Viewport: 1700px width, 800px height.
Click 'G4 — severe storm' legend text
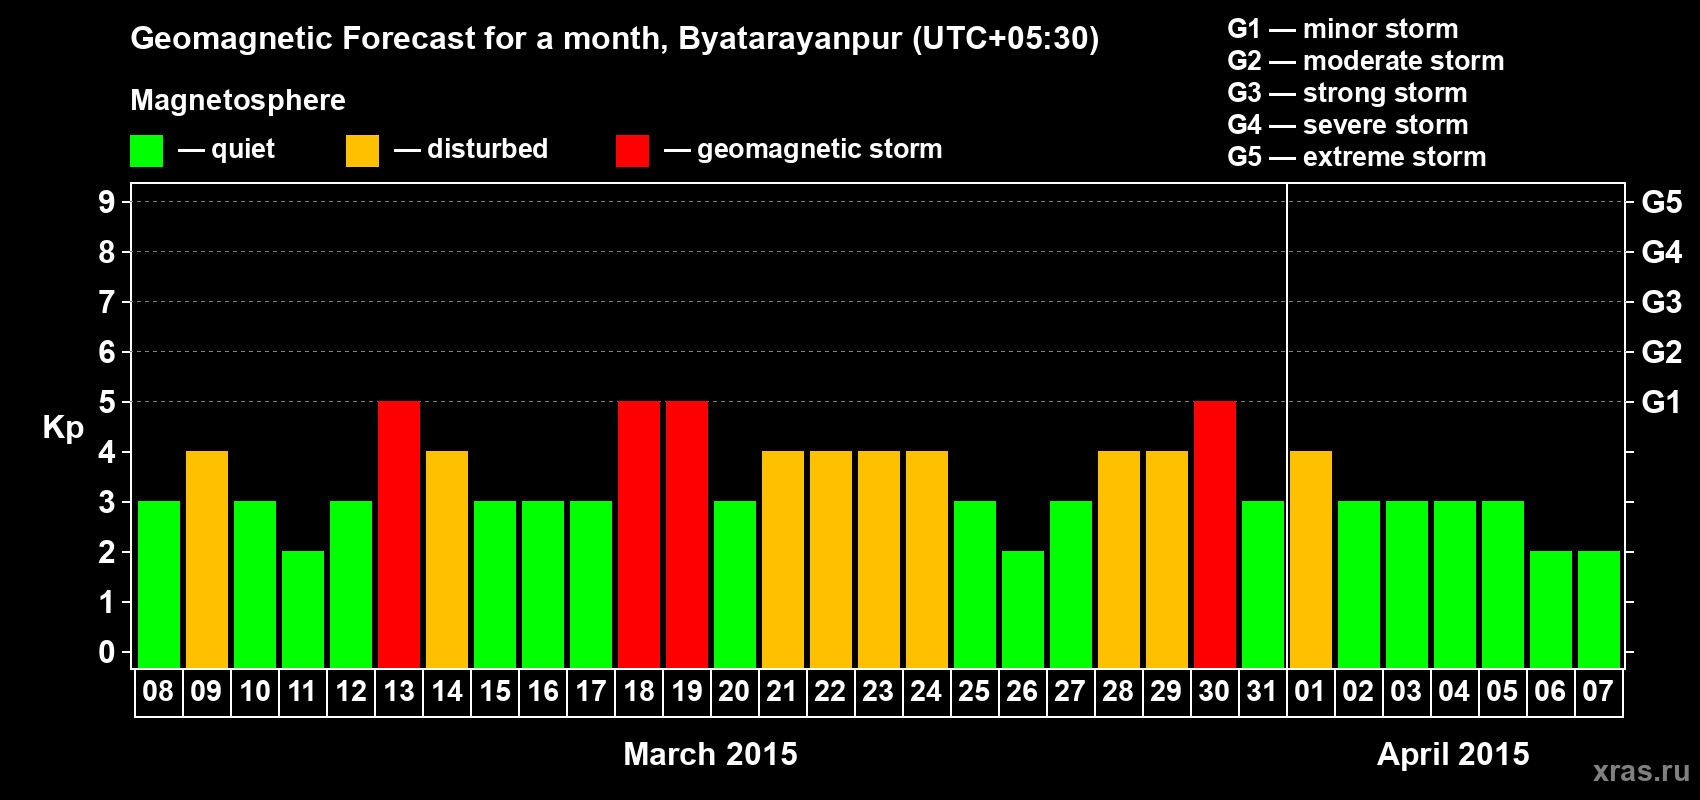pos(1348,125)
